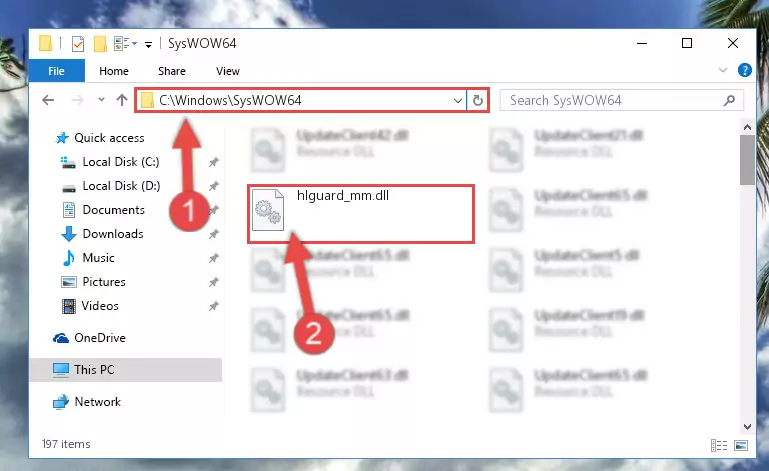Click the Properties icon in quick access toolbar

(77, 44)
